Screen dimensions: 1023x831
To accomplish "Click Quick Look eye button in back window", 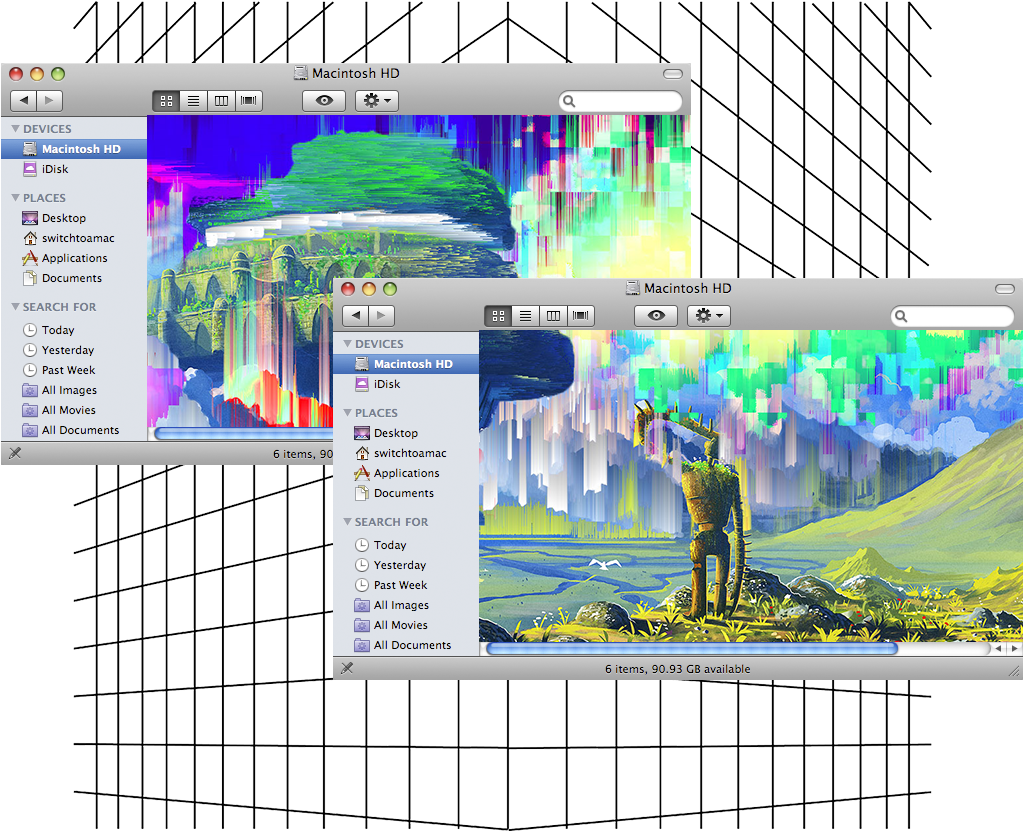I will (324, 100).
